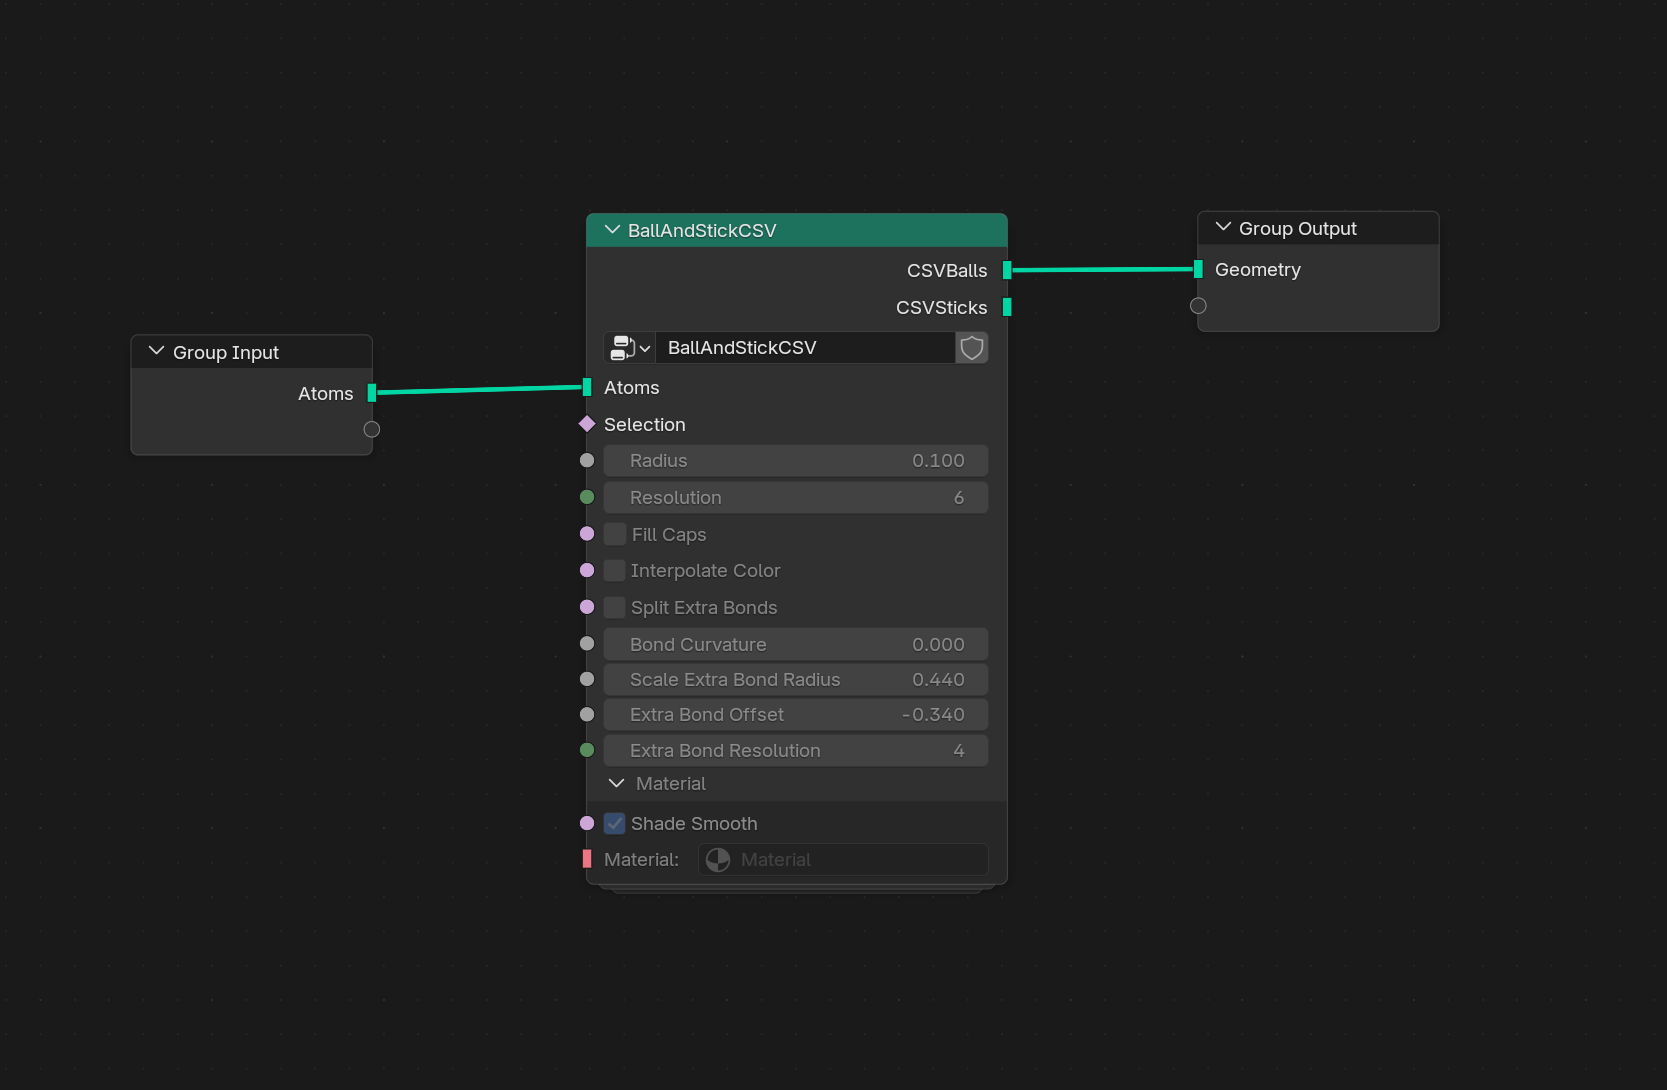Click the Resolution input socket
The image size is (1667, 1090).
[587, 497]
